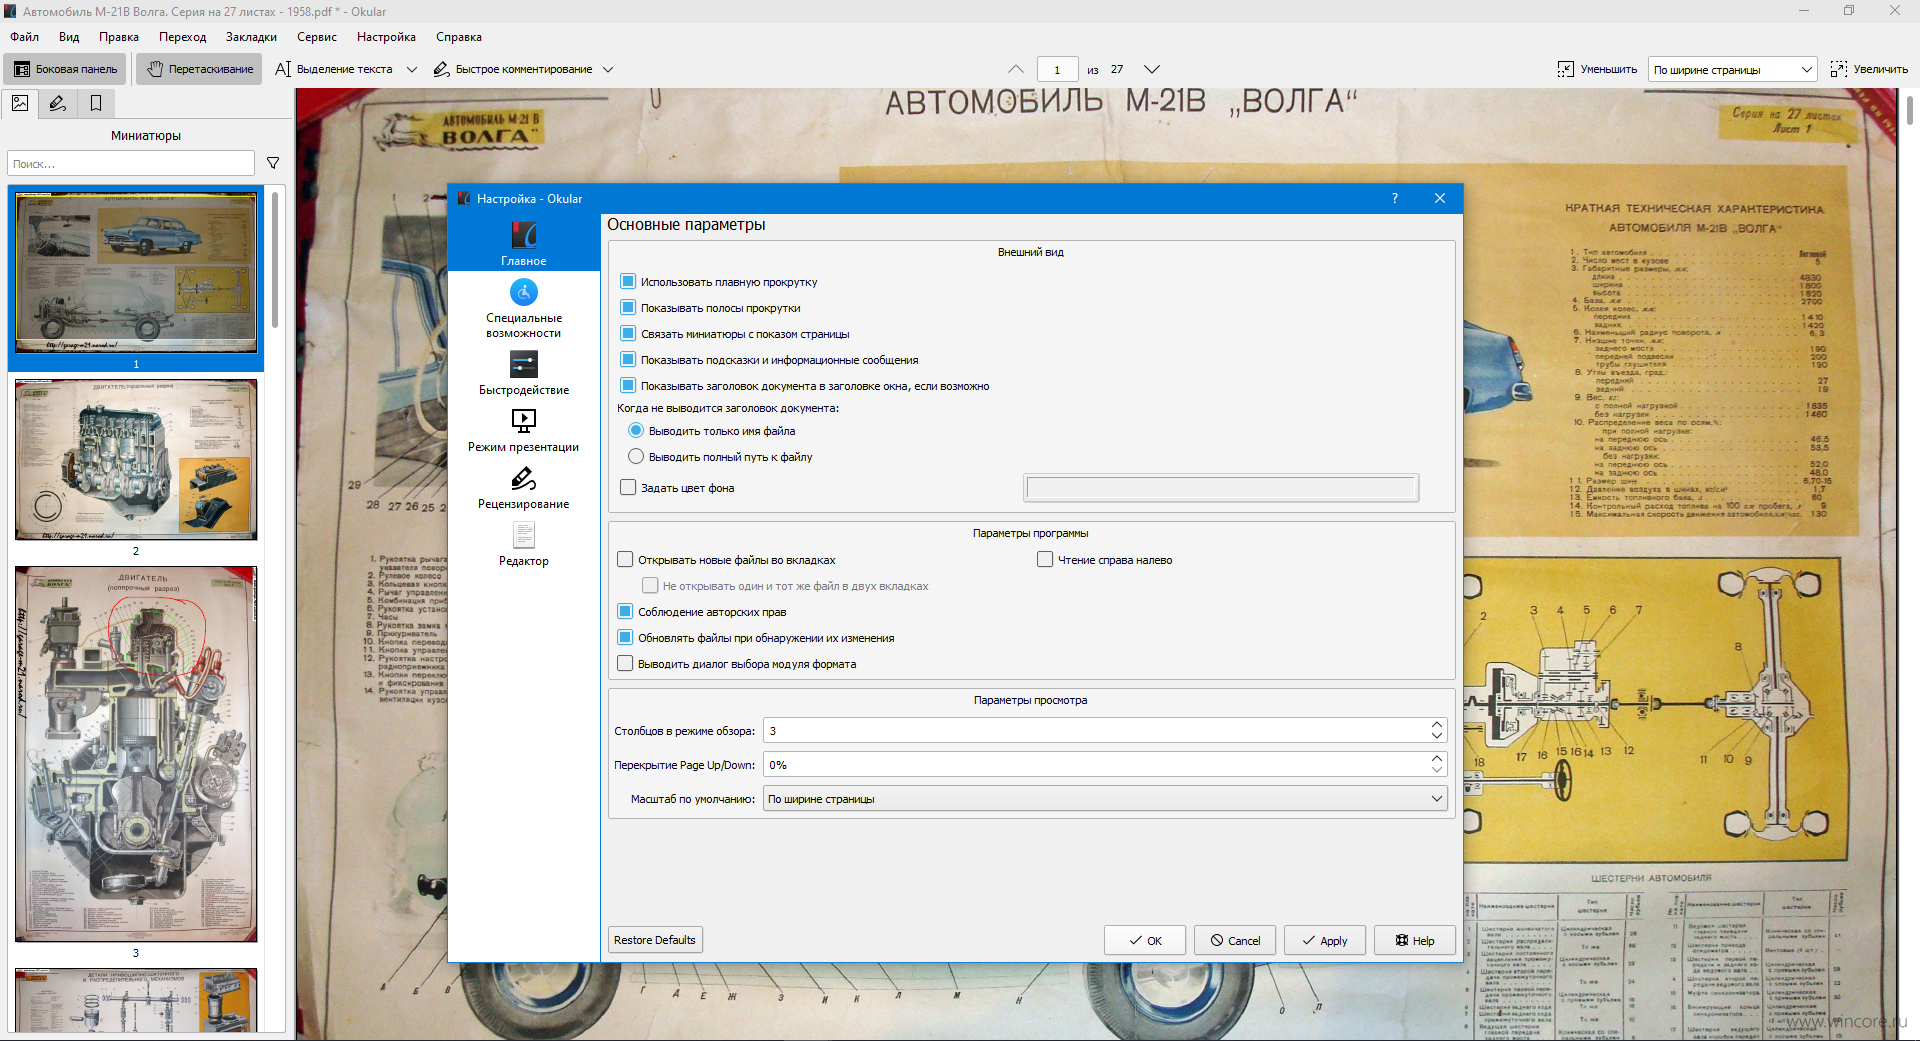The height and width of the screenshot is (1041, 1920).
Task: Toggle Использовать плавную прокрутку checkbox
Action: click(628, 282)
